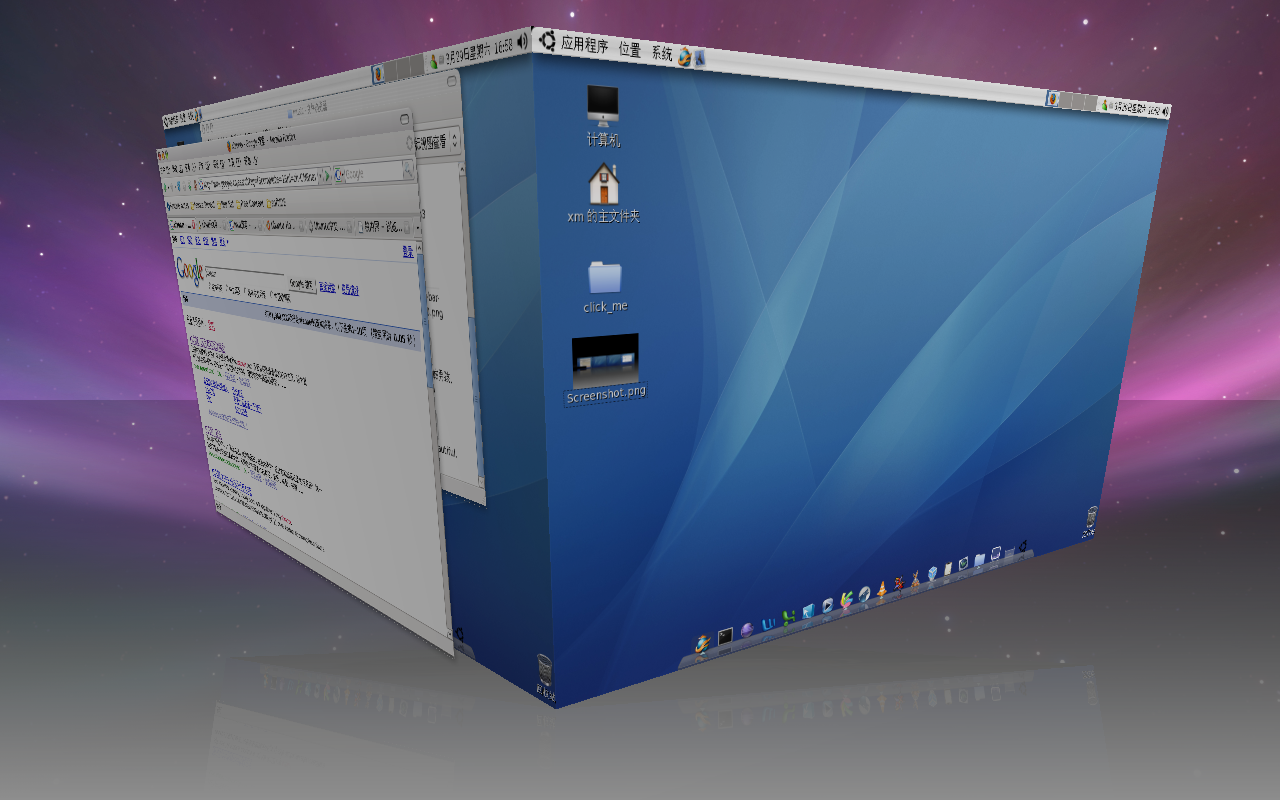This screenshot has width=1280, height=800.
Task: Select the Screenshot.png thumbnail on the desktop
Action: pyautogui.click(x=605, y=368)
